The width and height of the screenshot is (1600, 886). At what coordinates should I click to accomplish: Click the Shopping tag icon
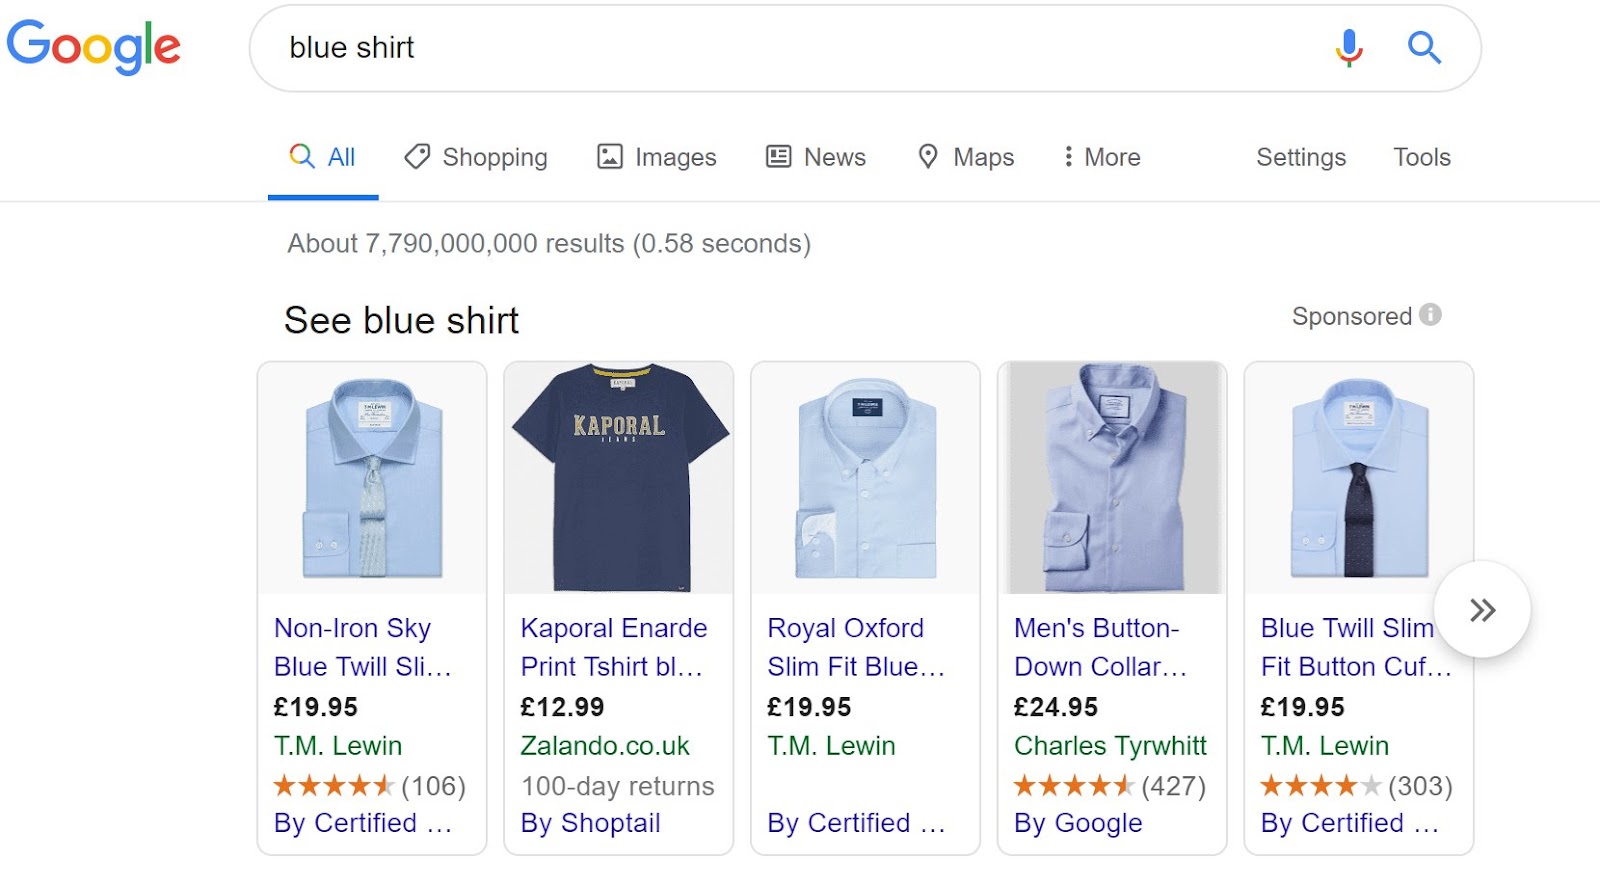point(417,157)
